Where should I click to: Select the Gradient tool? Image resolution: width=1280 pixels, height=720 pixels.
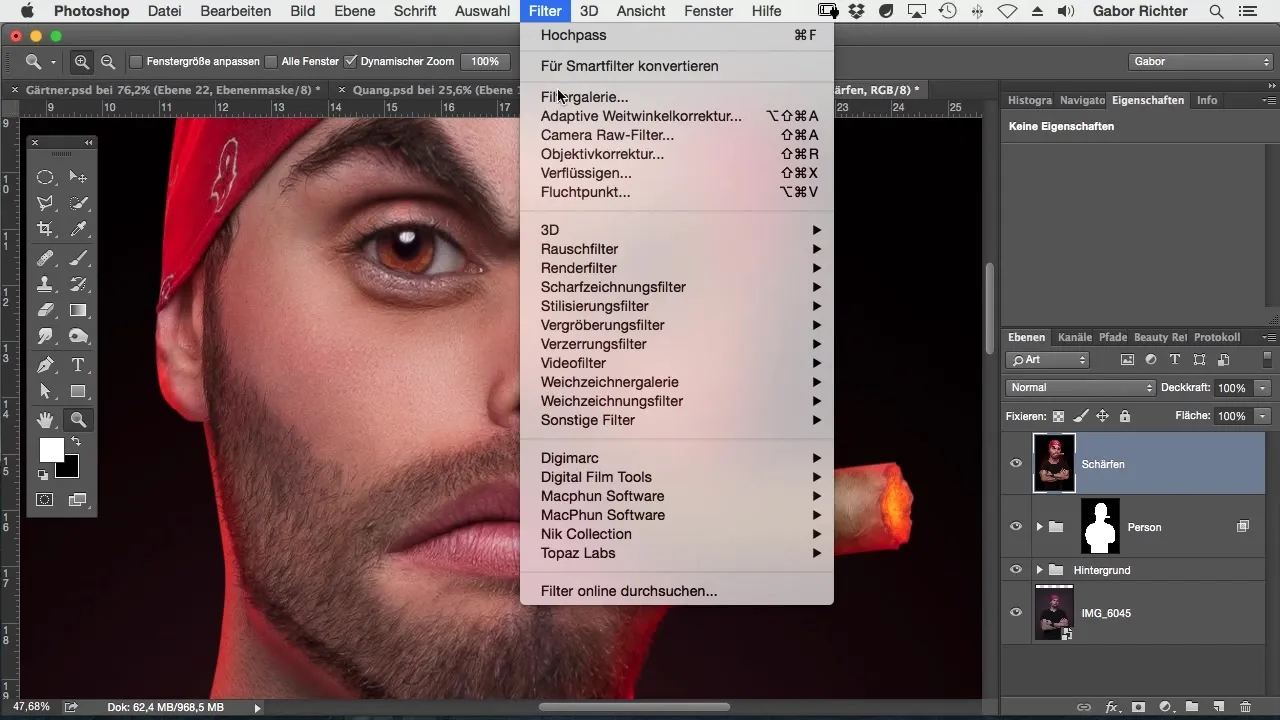pyautogui.click(x=78, y=311)
